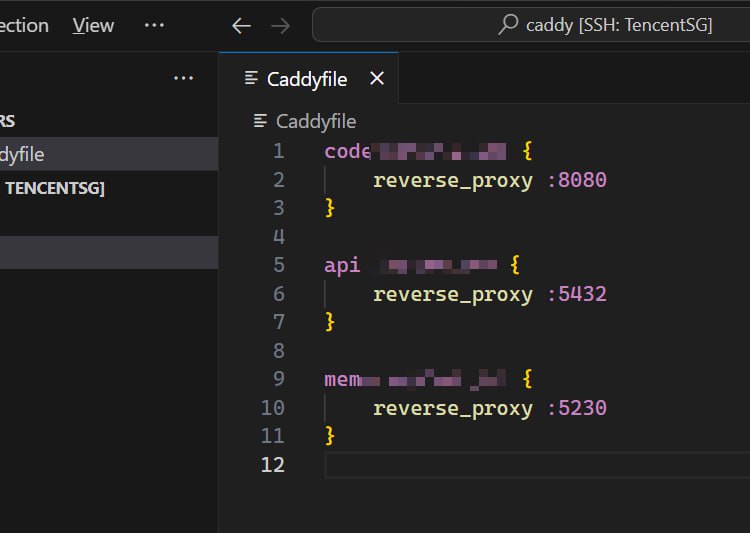Collapse the Open Editors section header
The height and width of the screenshot is (533, 750).
coord(8,121)
